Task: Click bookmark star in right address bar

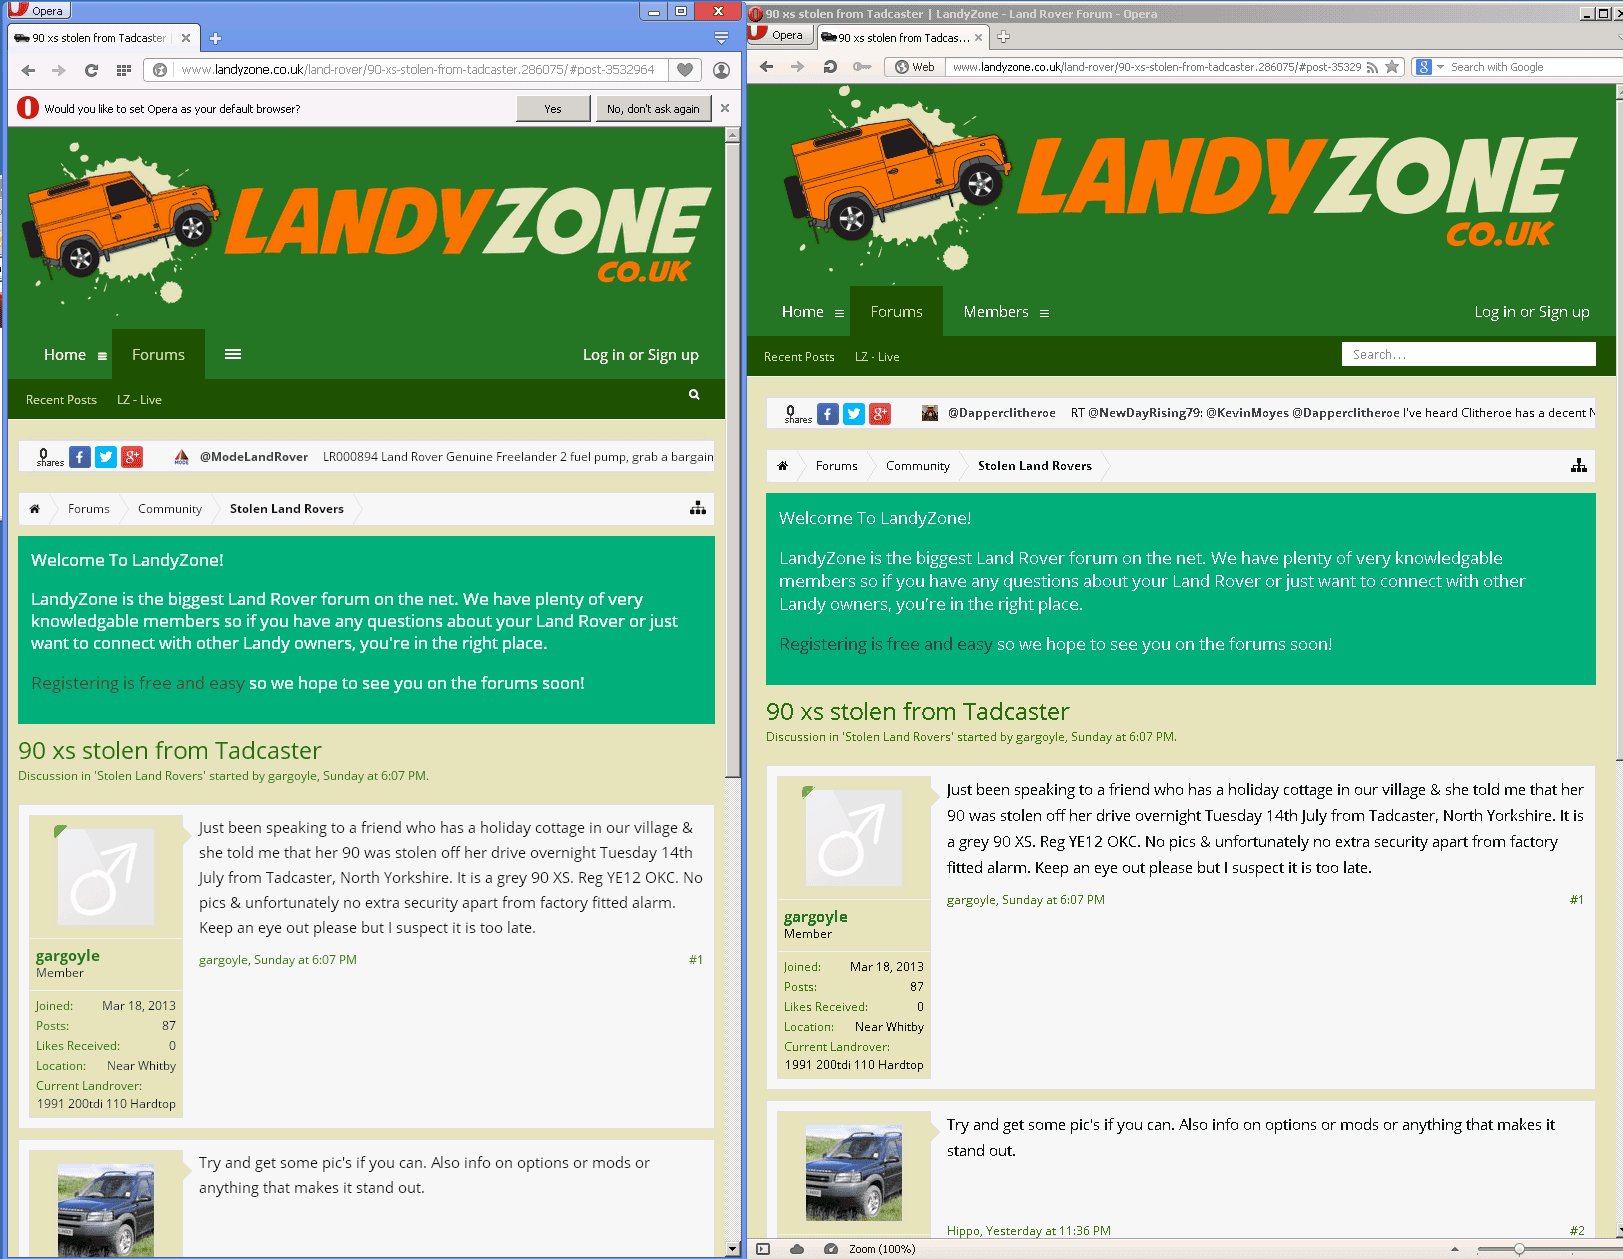Action: click(1391, 67)
